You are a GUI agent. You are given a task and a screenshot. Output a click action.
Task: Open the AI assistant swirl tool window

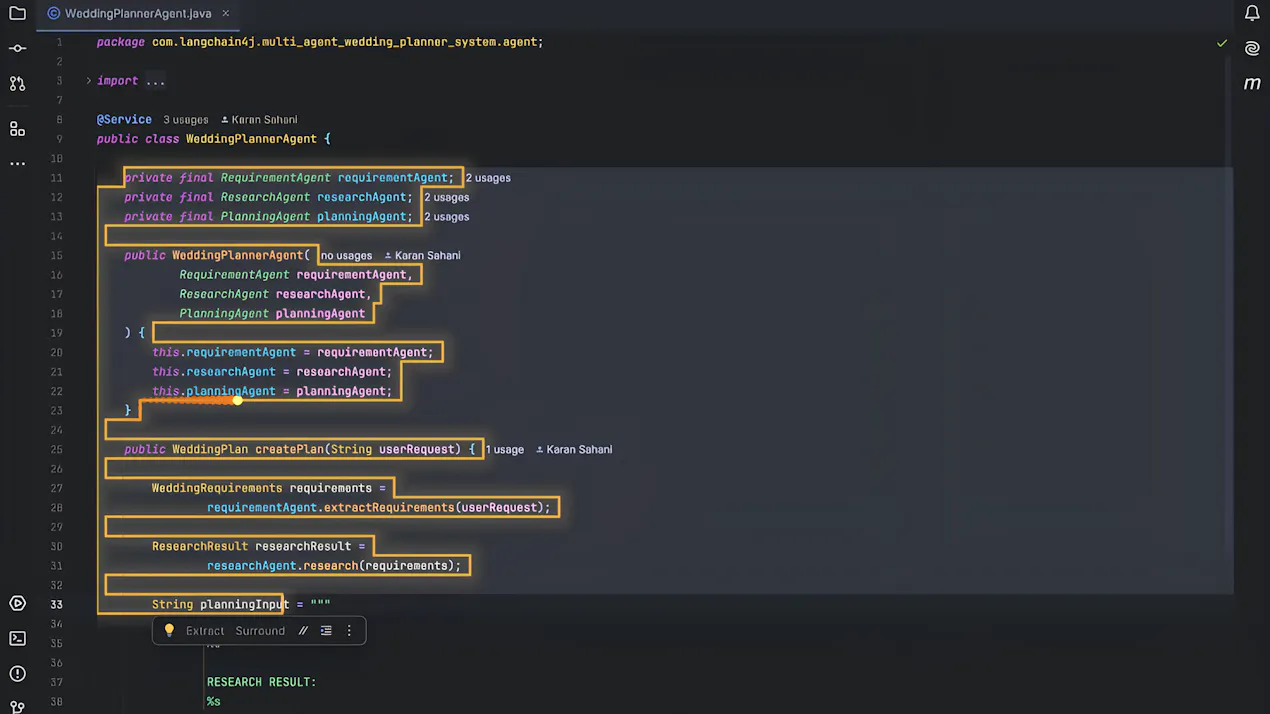tap(1252, 48)
